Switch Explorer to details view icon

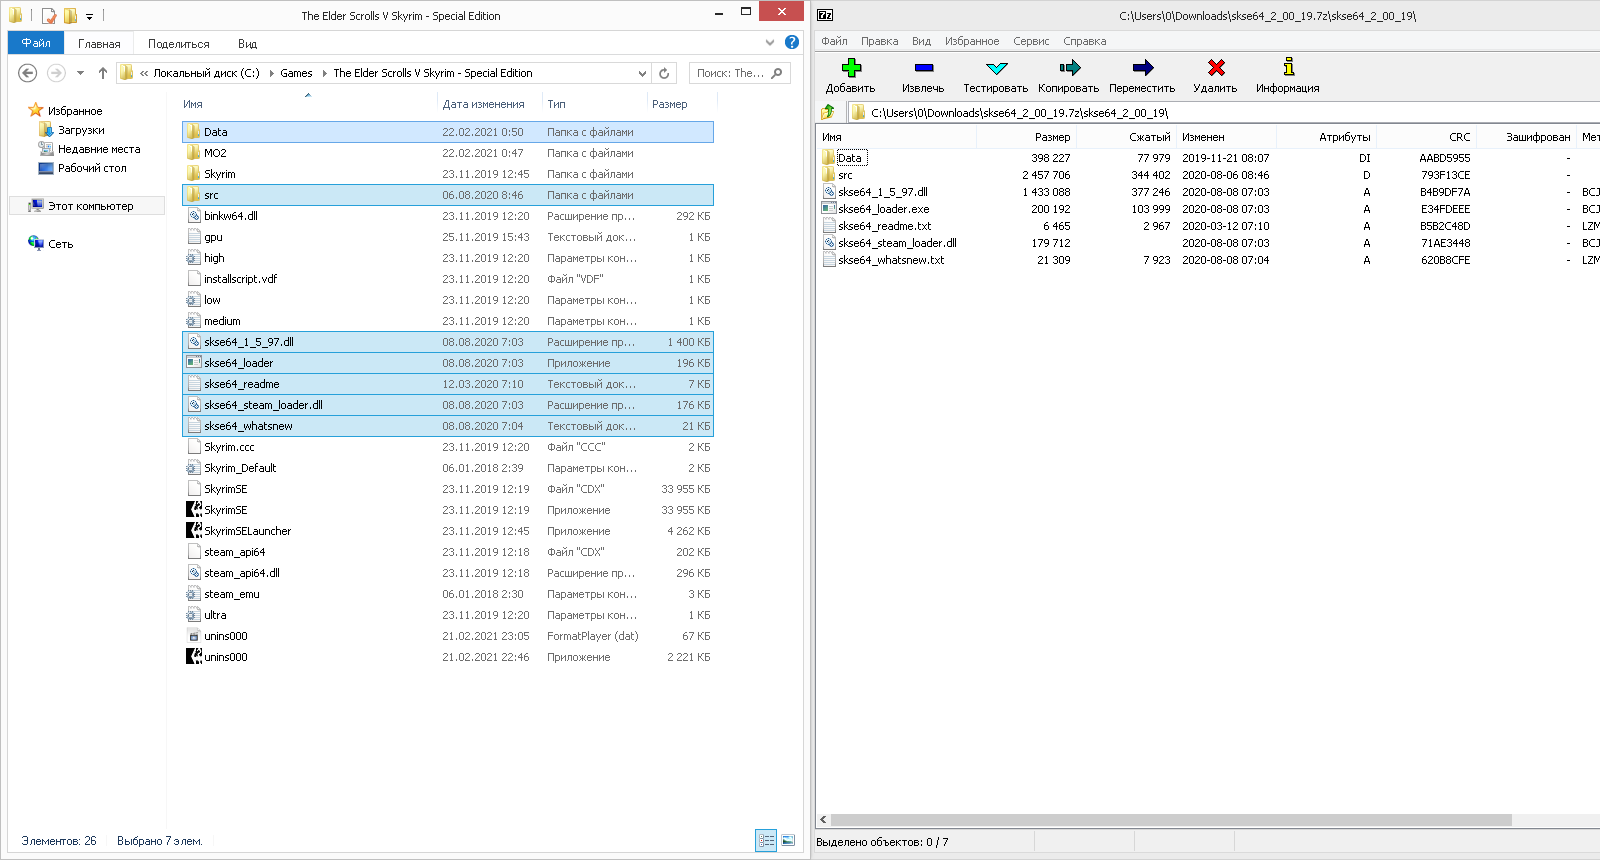(766, 841)
